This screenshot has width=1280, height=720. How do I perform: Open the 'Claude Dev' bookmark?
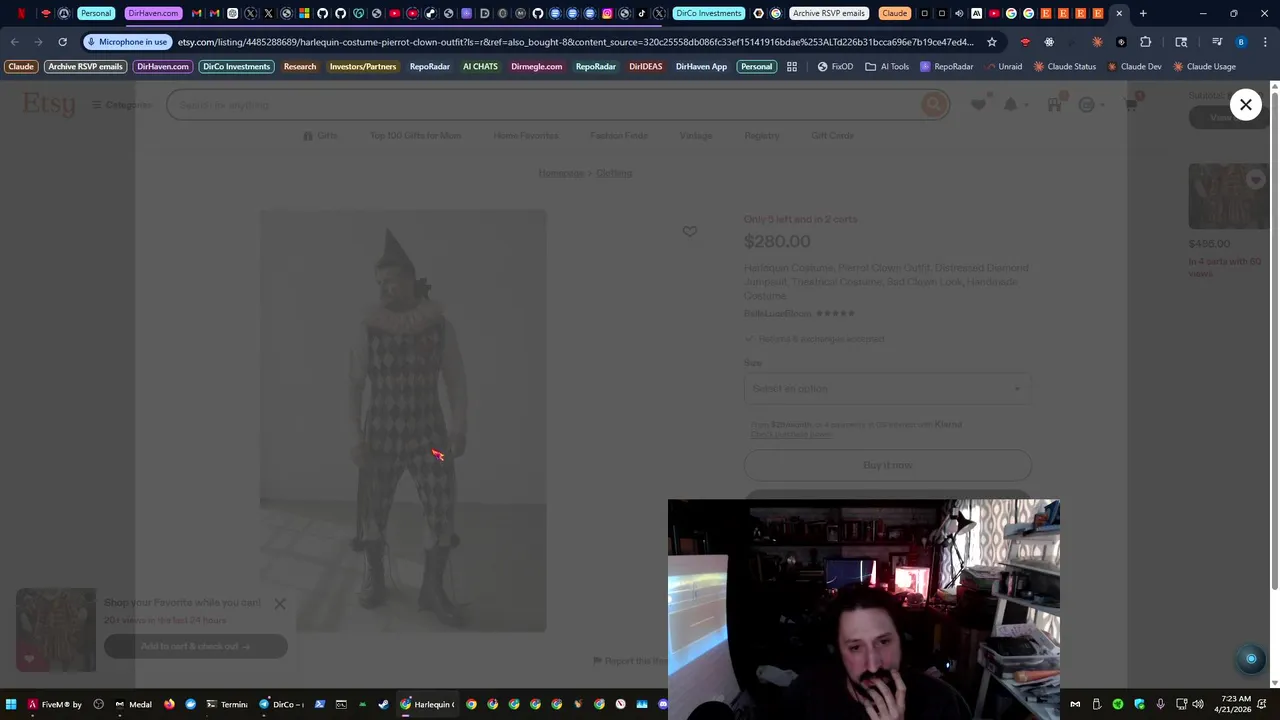point(1134,66)
